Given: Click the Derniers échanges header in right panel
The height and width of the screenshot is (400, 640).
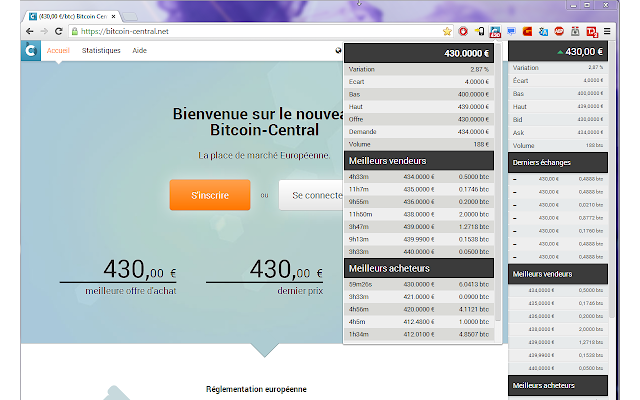Looking at the screenshot, I should click(558, 162).
